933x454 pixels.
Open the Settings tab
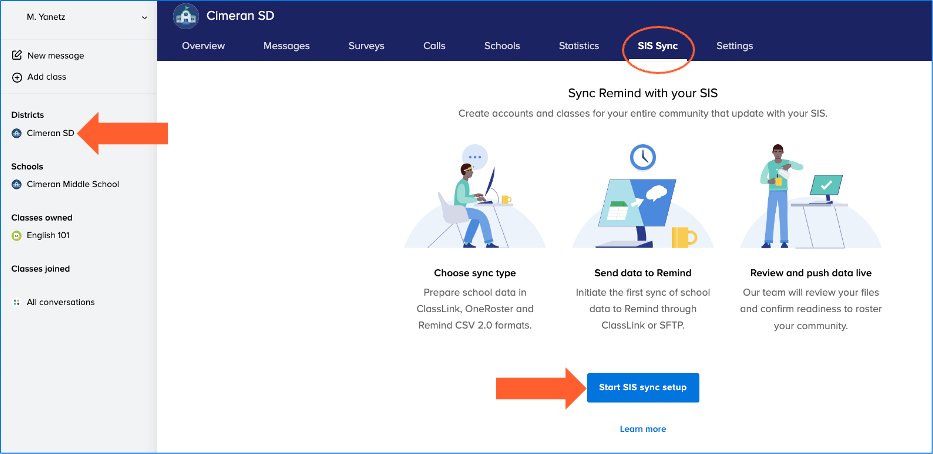pyautogui.click(x=735, y=46)
